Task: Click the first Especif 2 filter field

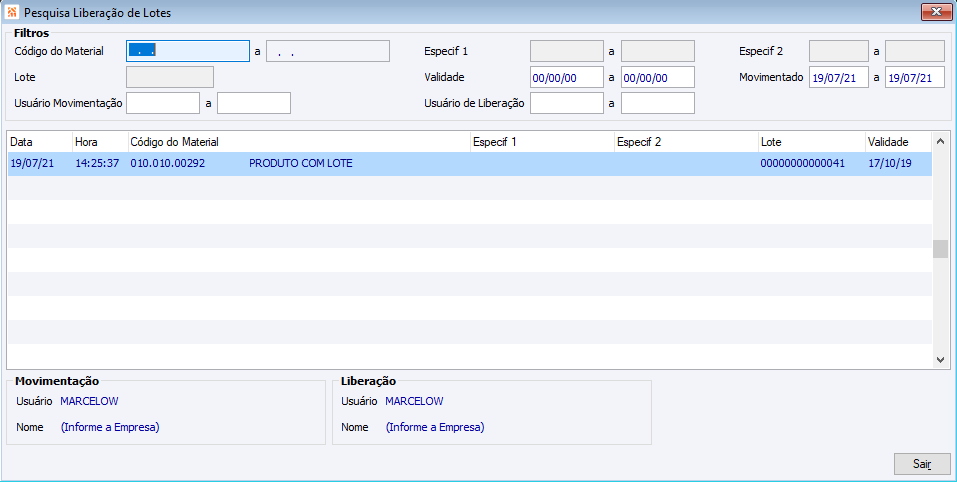Action: click(x=839, y=51)
